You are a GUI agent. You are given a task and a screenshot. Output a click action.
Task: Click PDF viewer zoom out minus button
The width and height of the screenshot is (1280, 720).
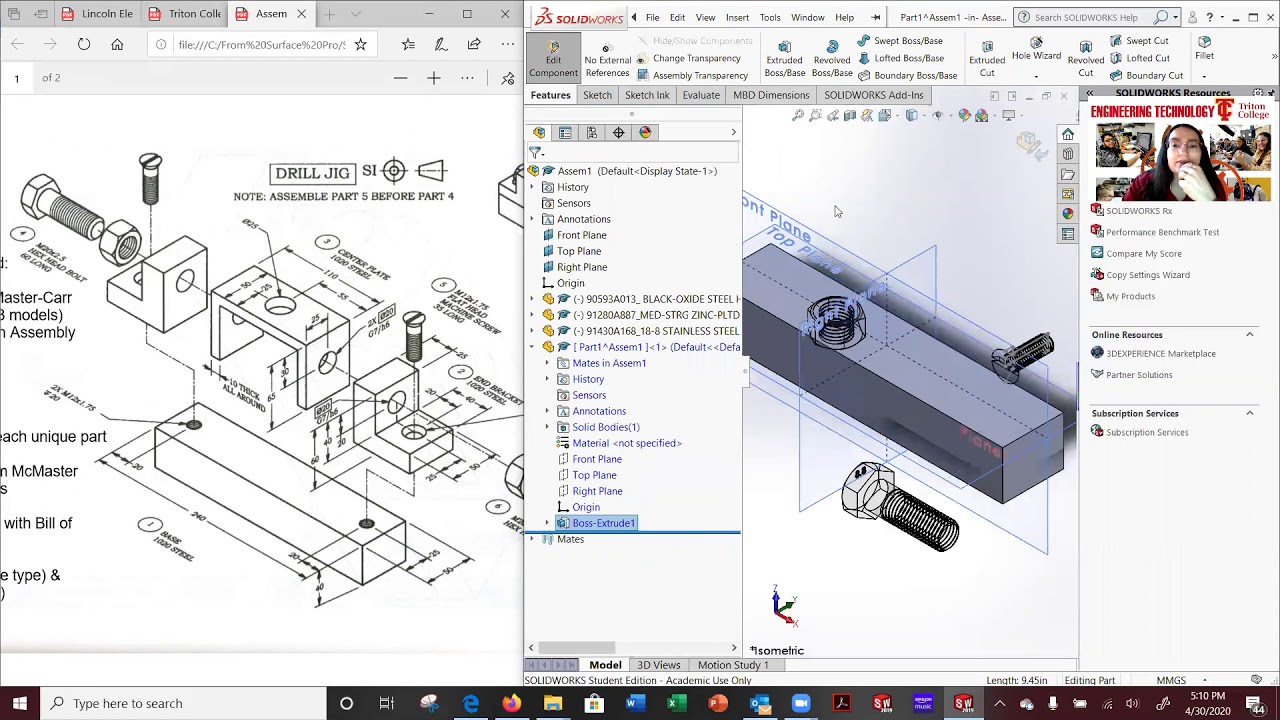pyautogui.click(x=400, y=78)
